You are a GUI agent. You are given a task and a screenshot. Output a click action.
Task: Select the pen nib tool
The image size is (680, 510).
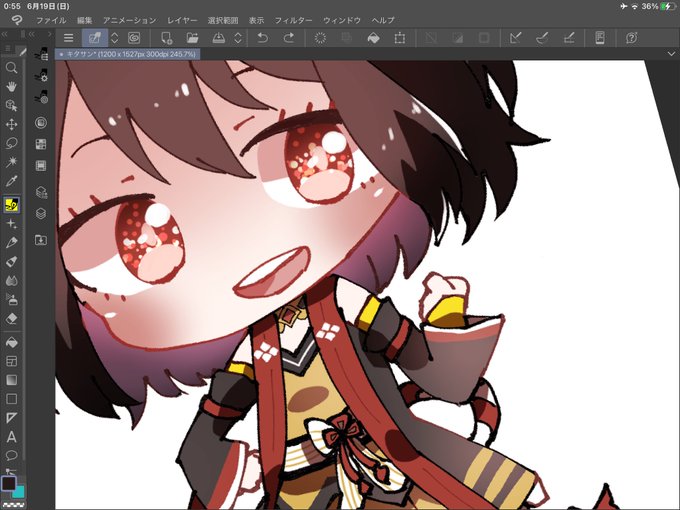tap(12, 242)
